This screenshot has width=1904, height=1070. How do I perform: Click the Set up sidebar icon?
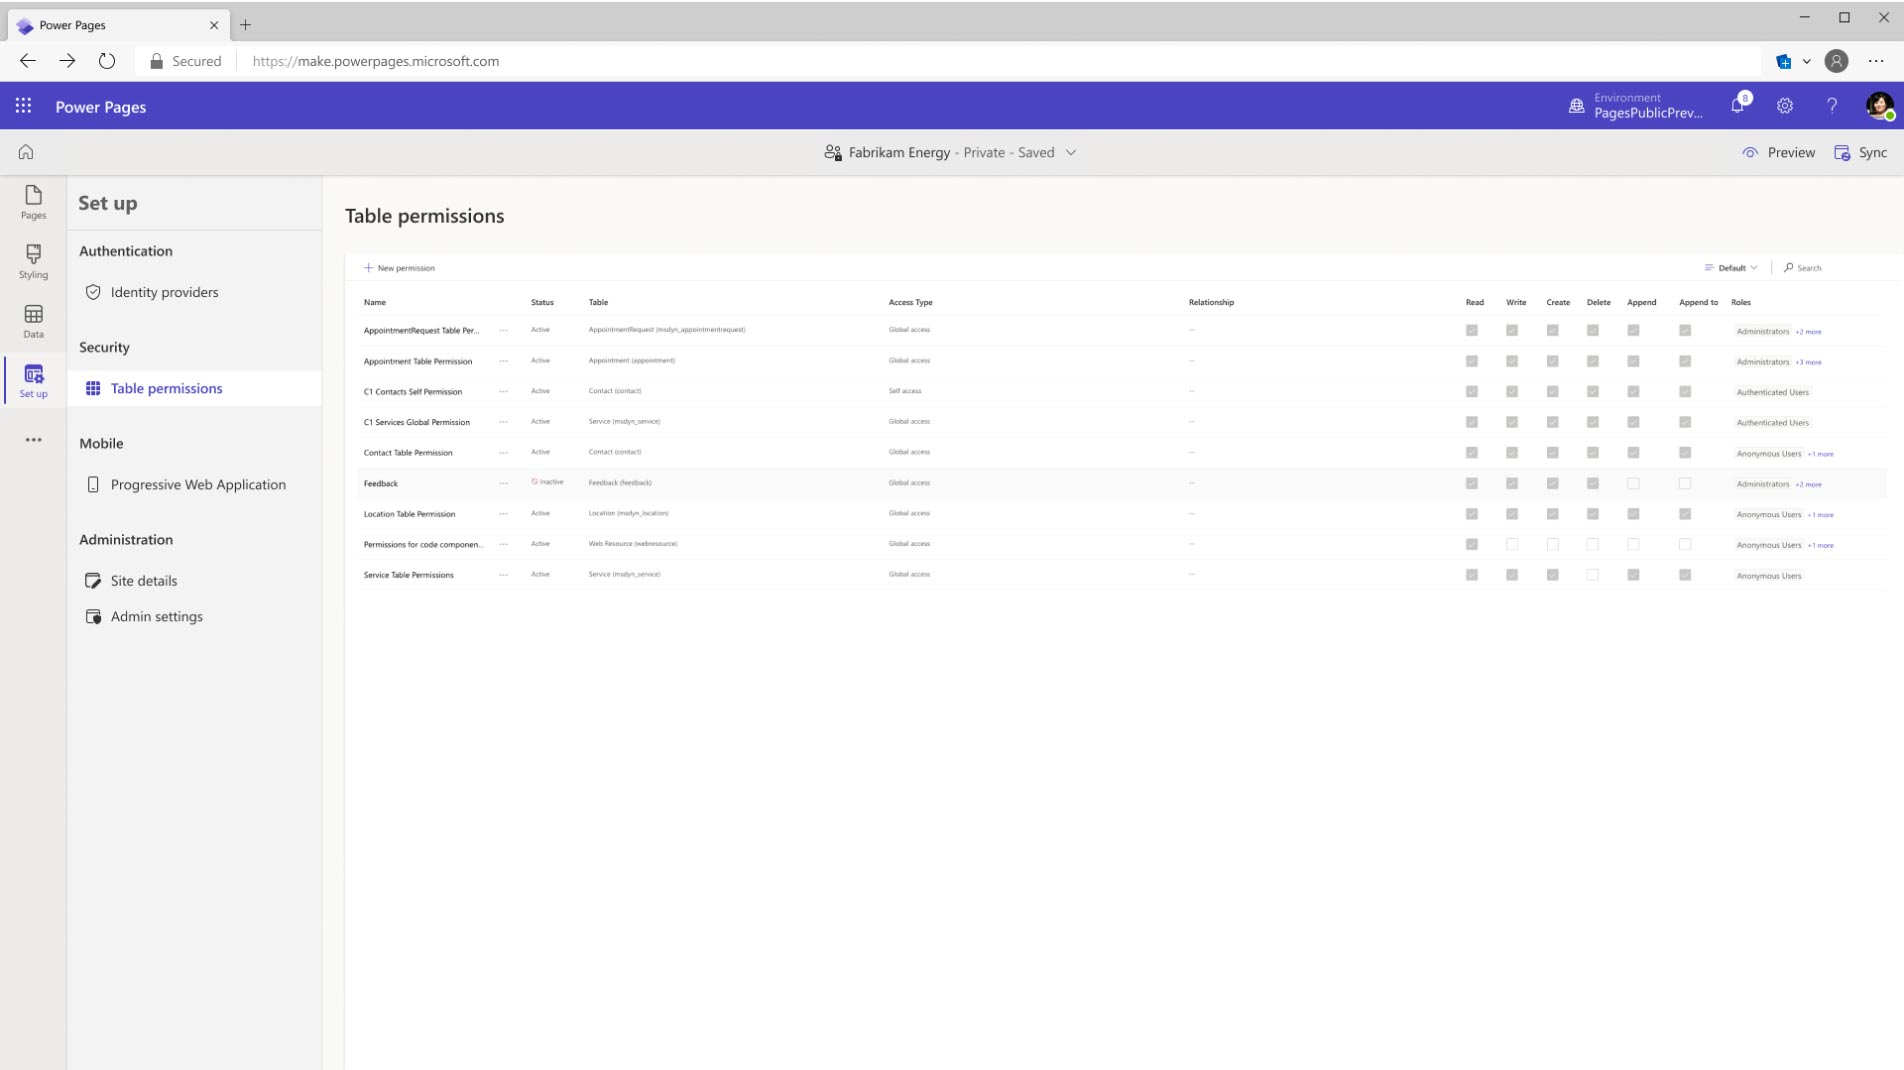click(33, 380)
